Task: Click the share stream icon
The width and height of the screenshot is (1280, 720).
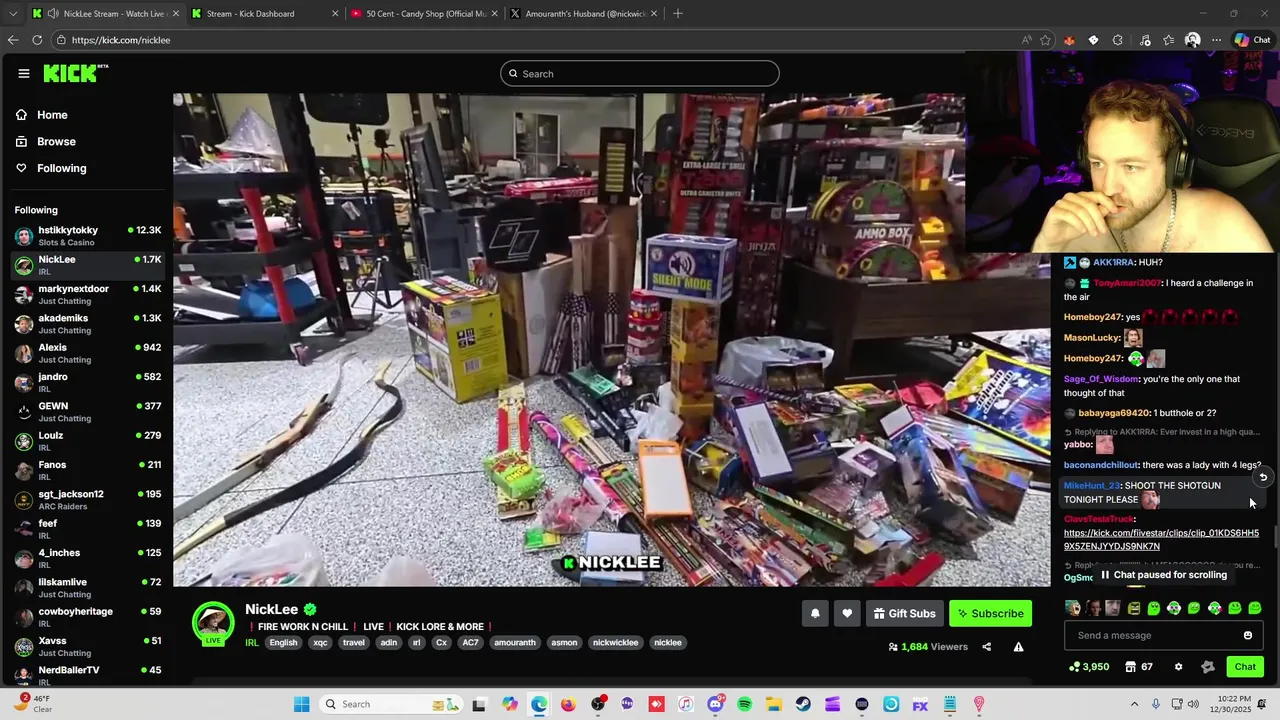Action: point(986,647)
